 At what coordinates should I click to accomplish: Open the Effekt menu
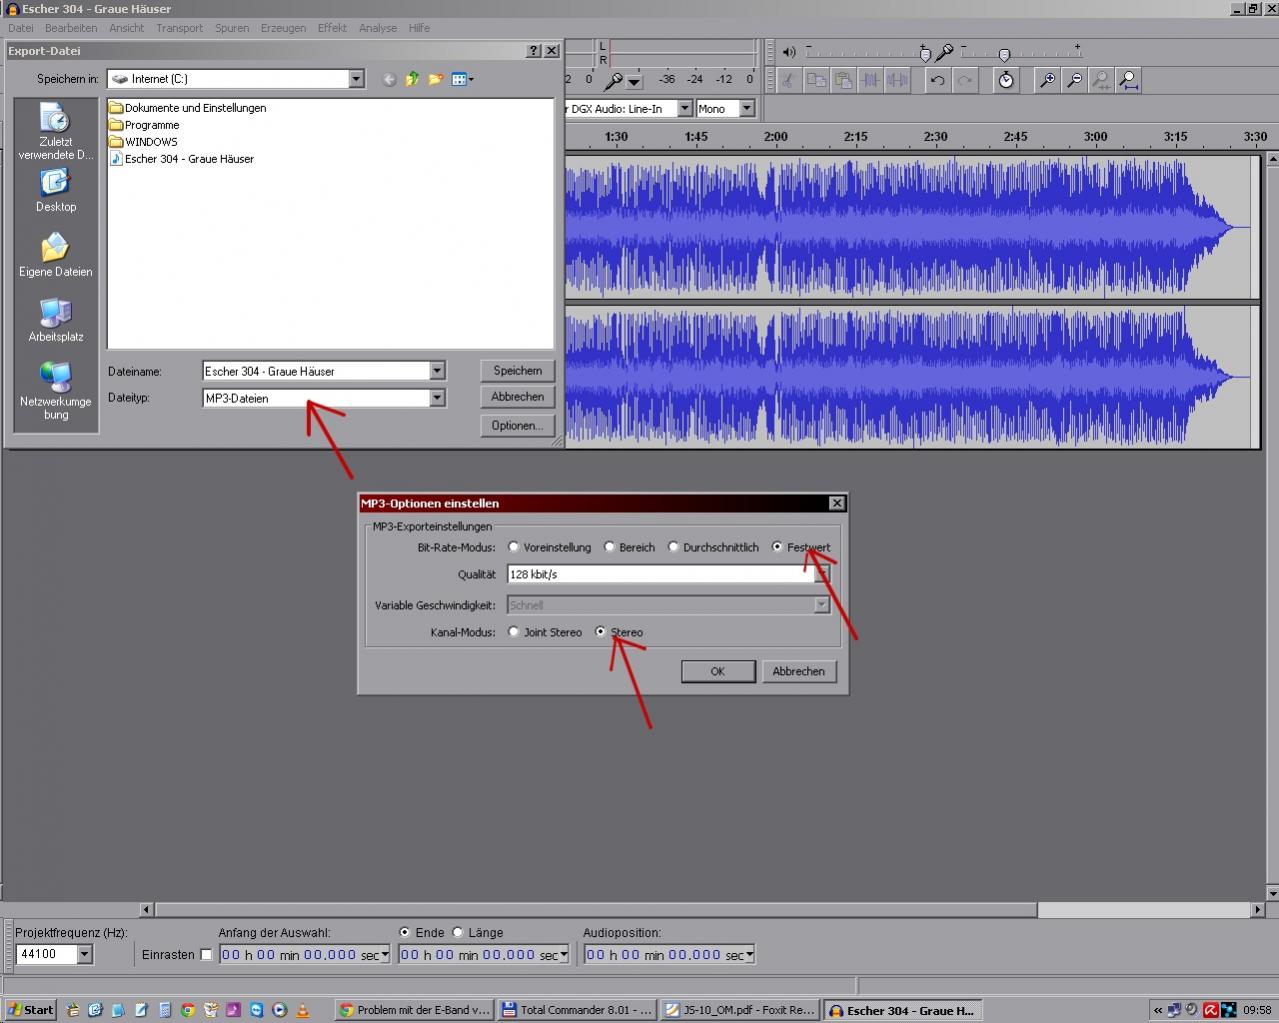pyautogui.click(x=332, y=28)
